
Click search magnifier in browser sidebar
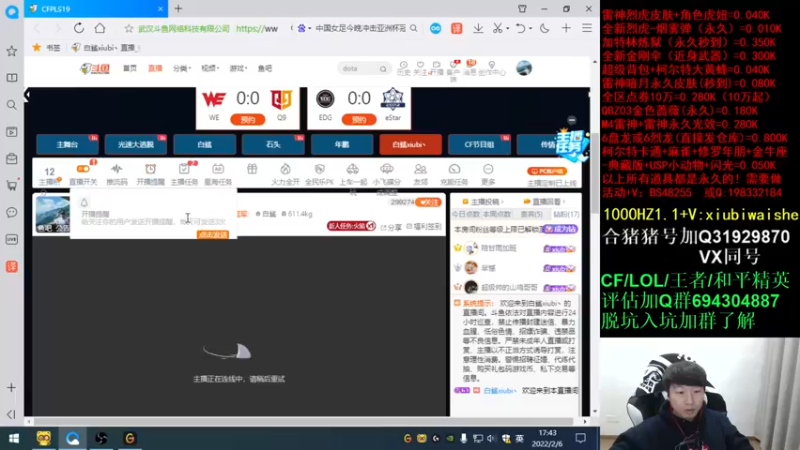[11, 105]
